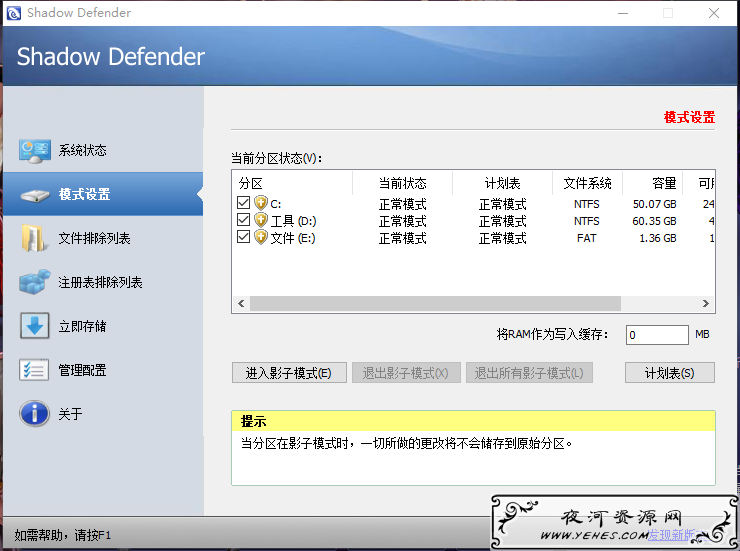Image resolution: width=740 pixels, height=551 pixels.
Task: Click the scroll left arrow of partition list
Action: pos(241,303)
